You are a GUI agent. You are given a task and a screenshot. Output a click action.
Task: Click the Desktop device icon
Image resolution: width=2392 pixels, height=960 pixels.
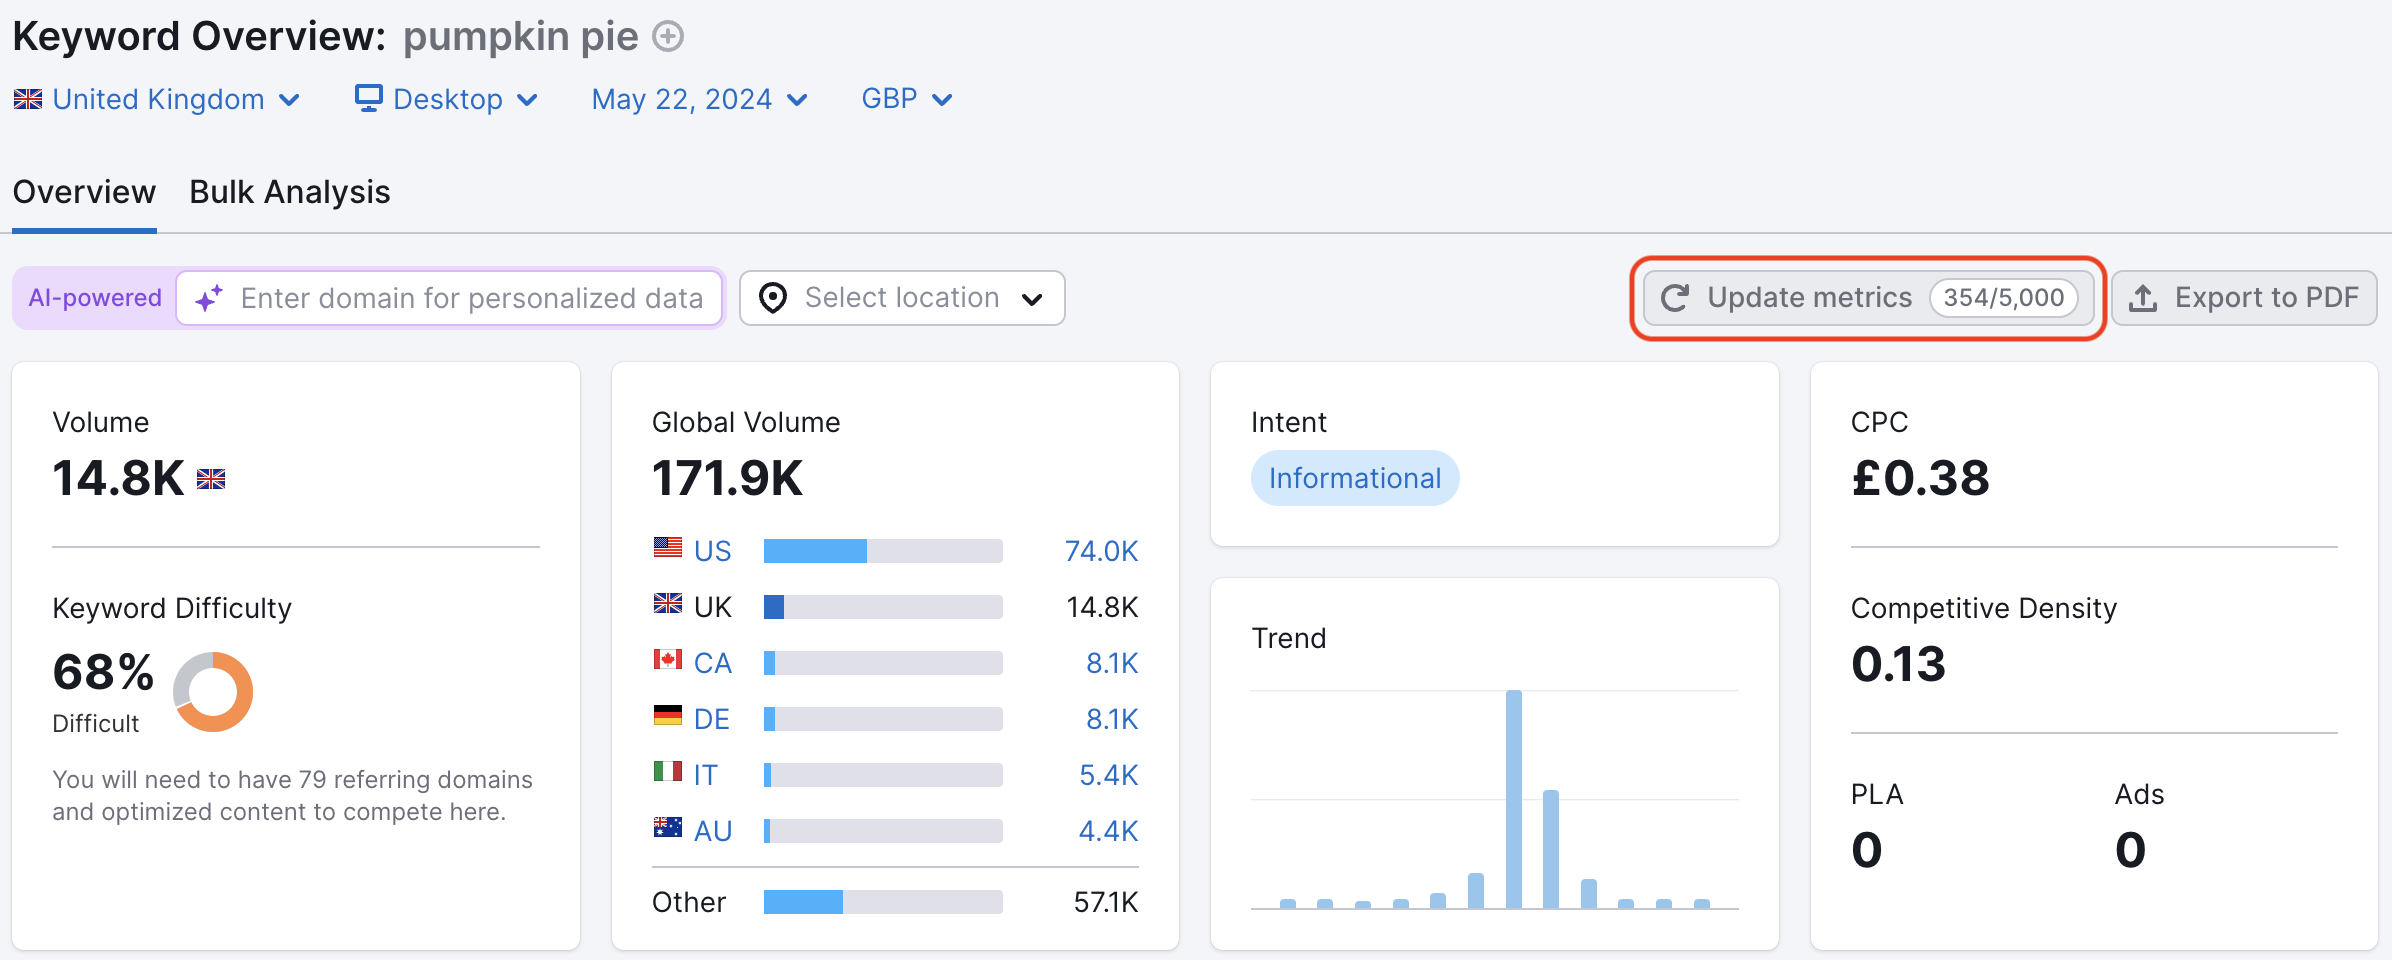click(368, 97)
